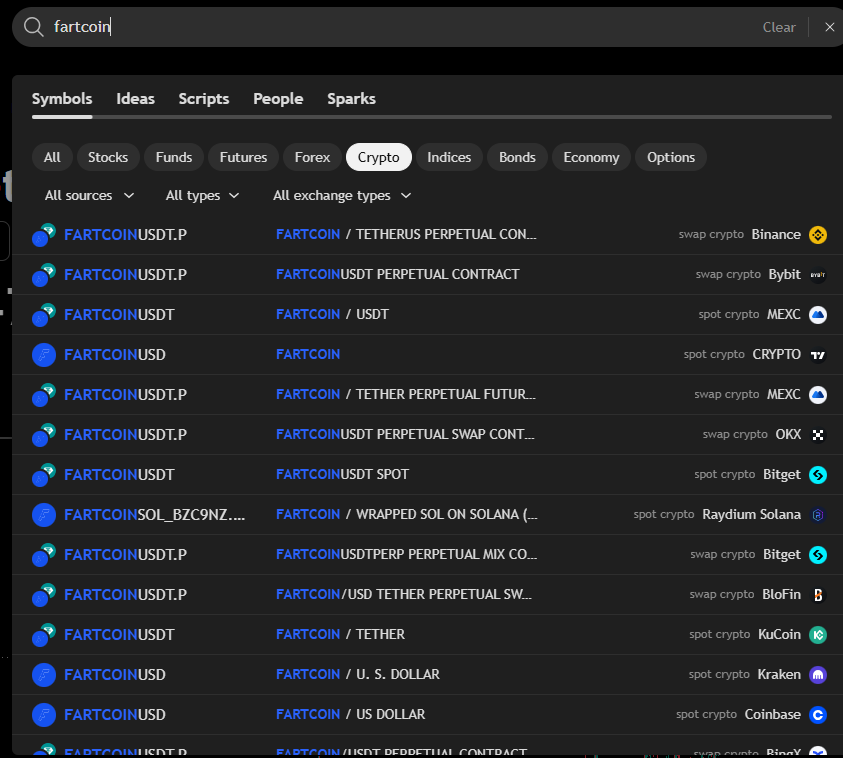Screen dimensions: 843x758
Task: Click the Raydium Solana logo
Action: point(818,514)
